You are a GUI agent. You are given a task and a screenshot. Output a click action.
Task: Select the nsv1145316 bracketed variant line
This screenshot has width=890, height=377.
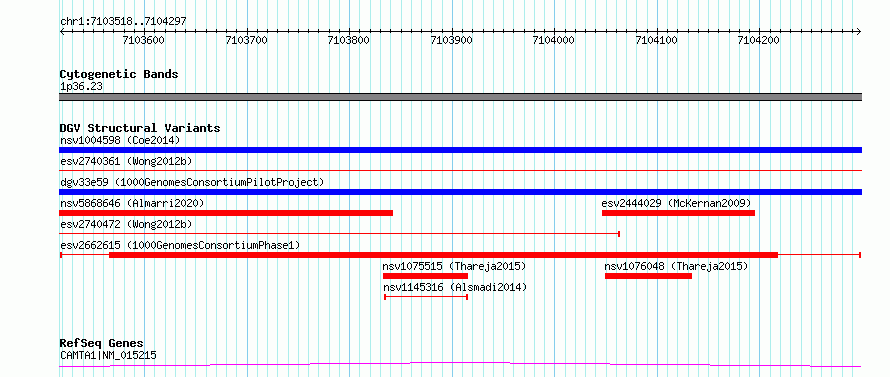pyautogui.click(x=426, y=297)
